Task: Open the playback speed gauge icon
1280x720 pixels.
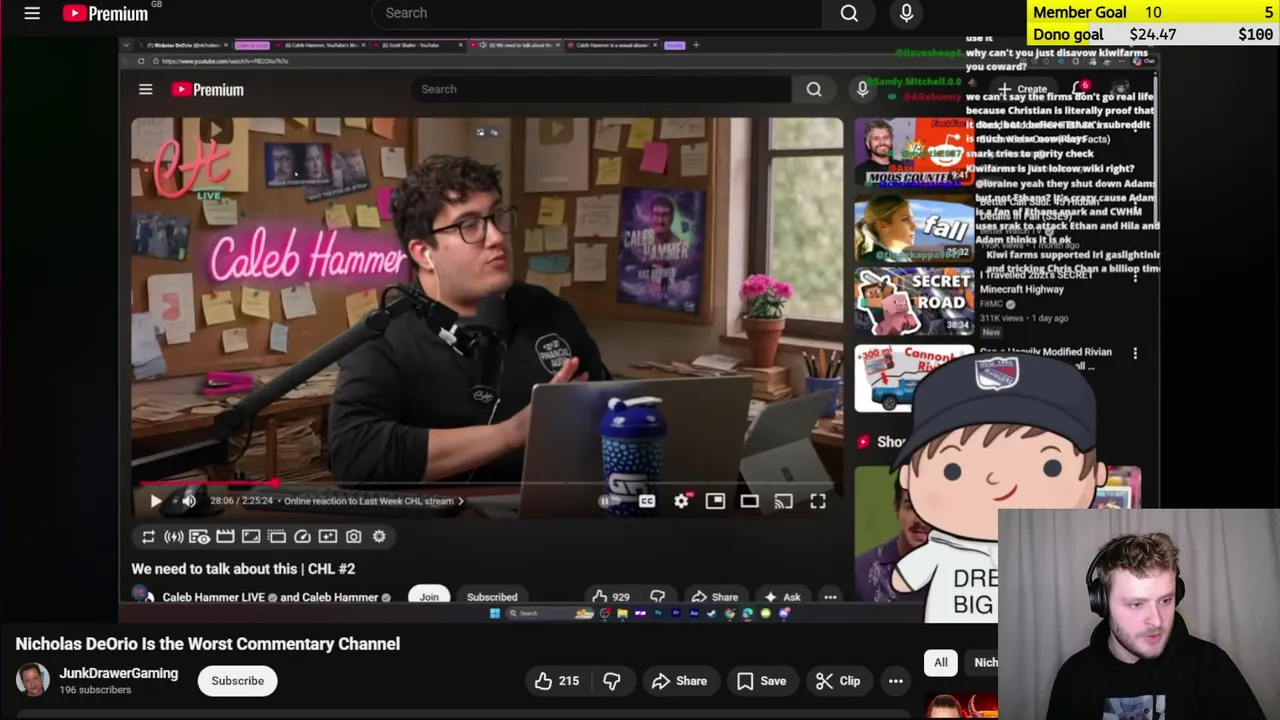Action: (x=302, y=537)
